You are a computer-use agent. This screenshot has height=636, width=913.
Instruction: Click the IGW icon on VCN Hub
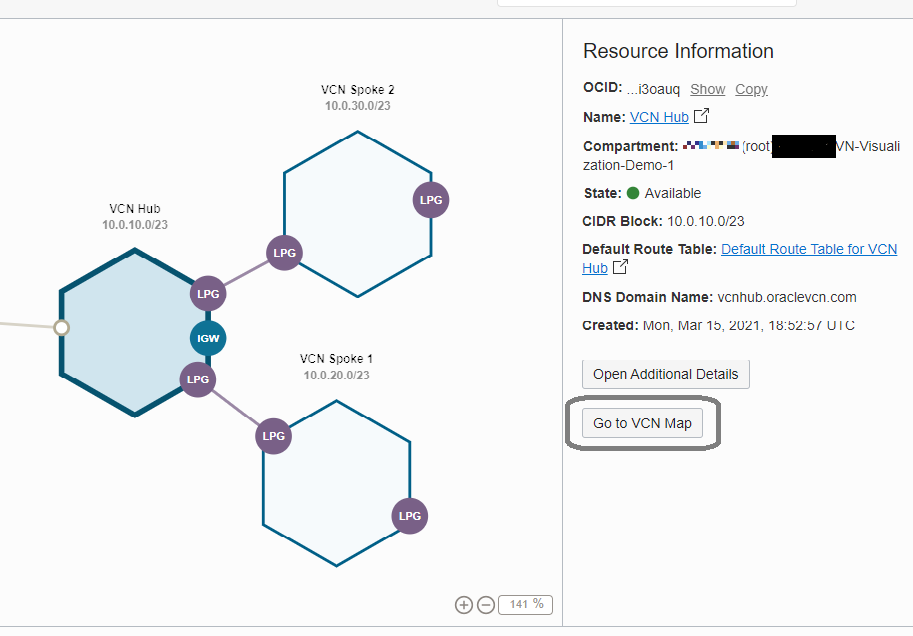pyautogui.click(x=207, y=338)
